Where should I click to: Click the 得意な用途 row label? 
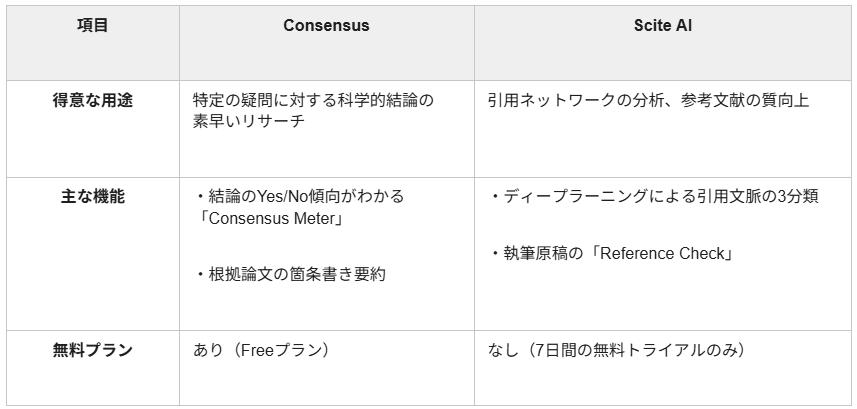tap(93, 101)
